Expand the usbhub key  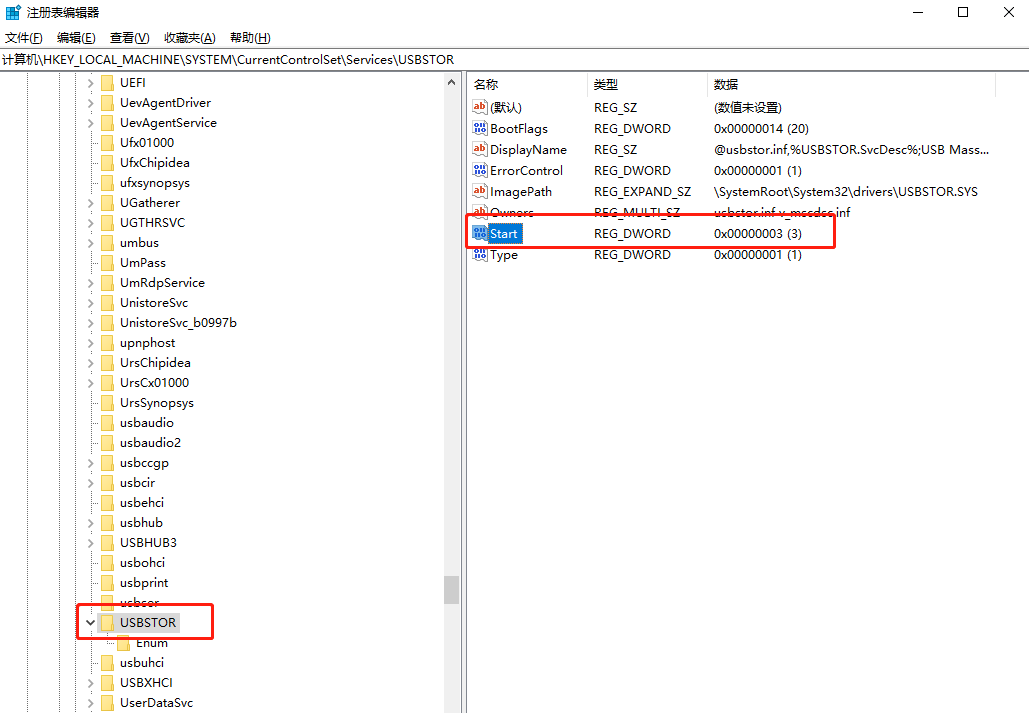(x=90, y=522)
